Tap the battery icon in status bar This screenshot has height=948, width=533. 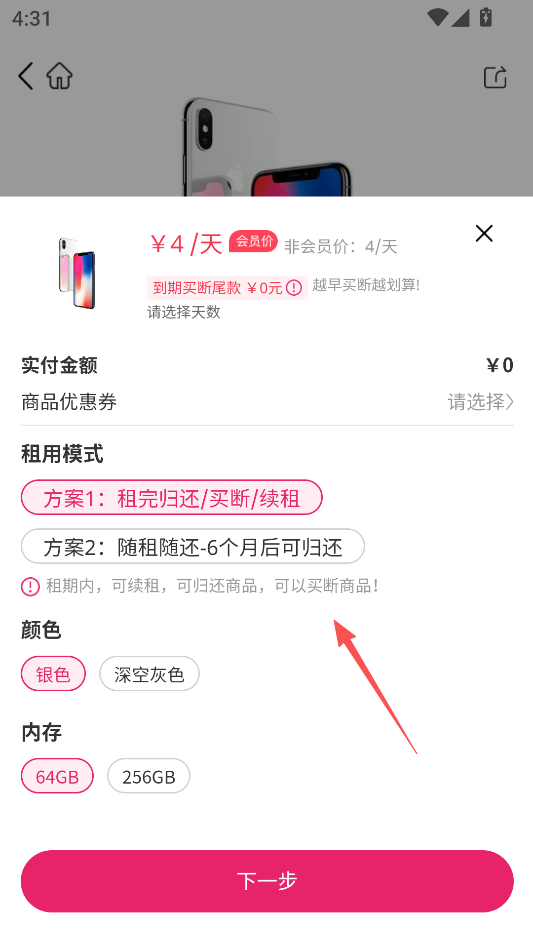(x=485, y=17)
